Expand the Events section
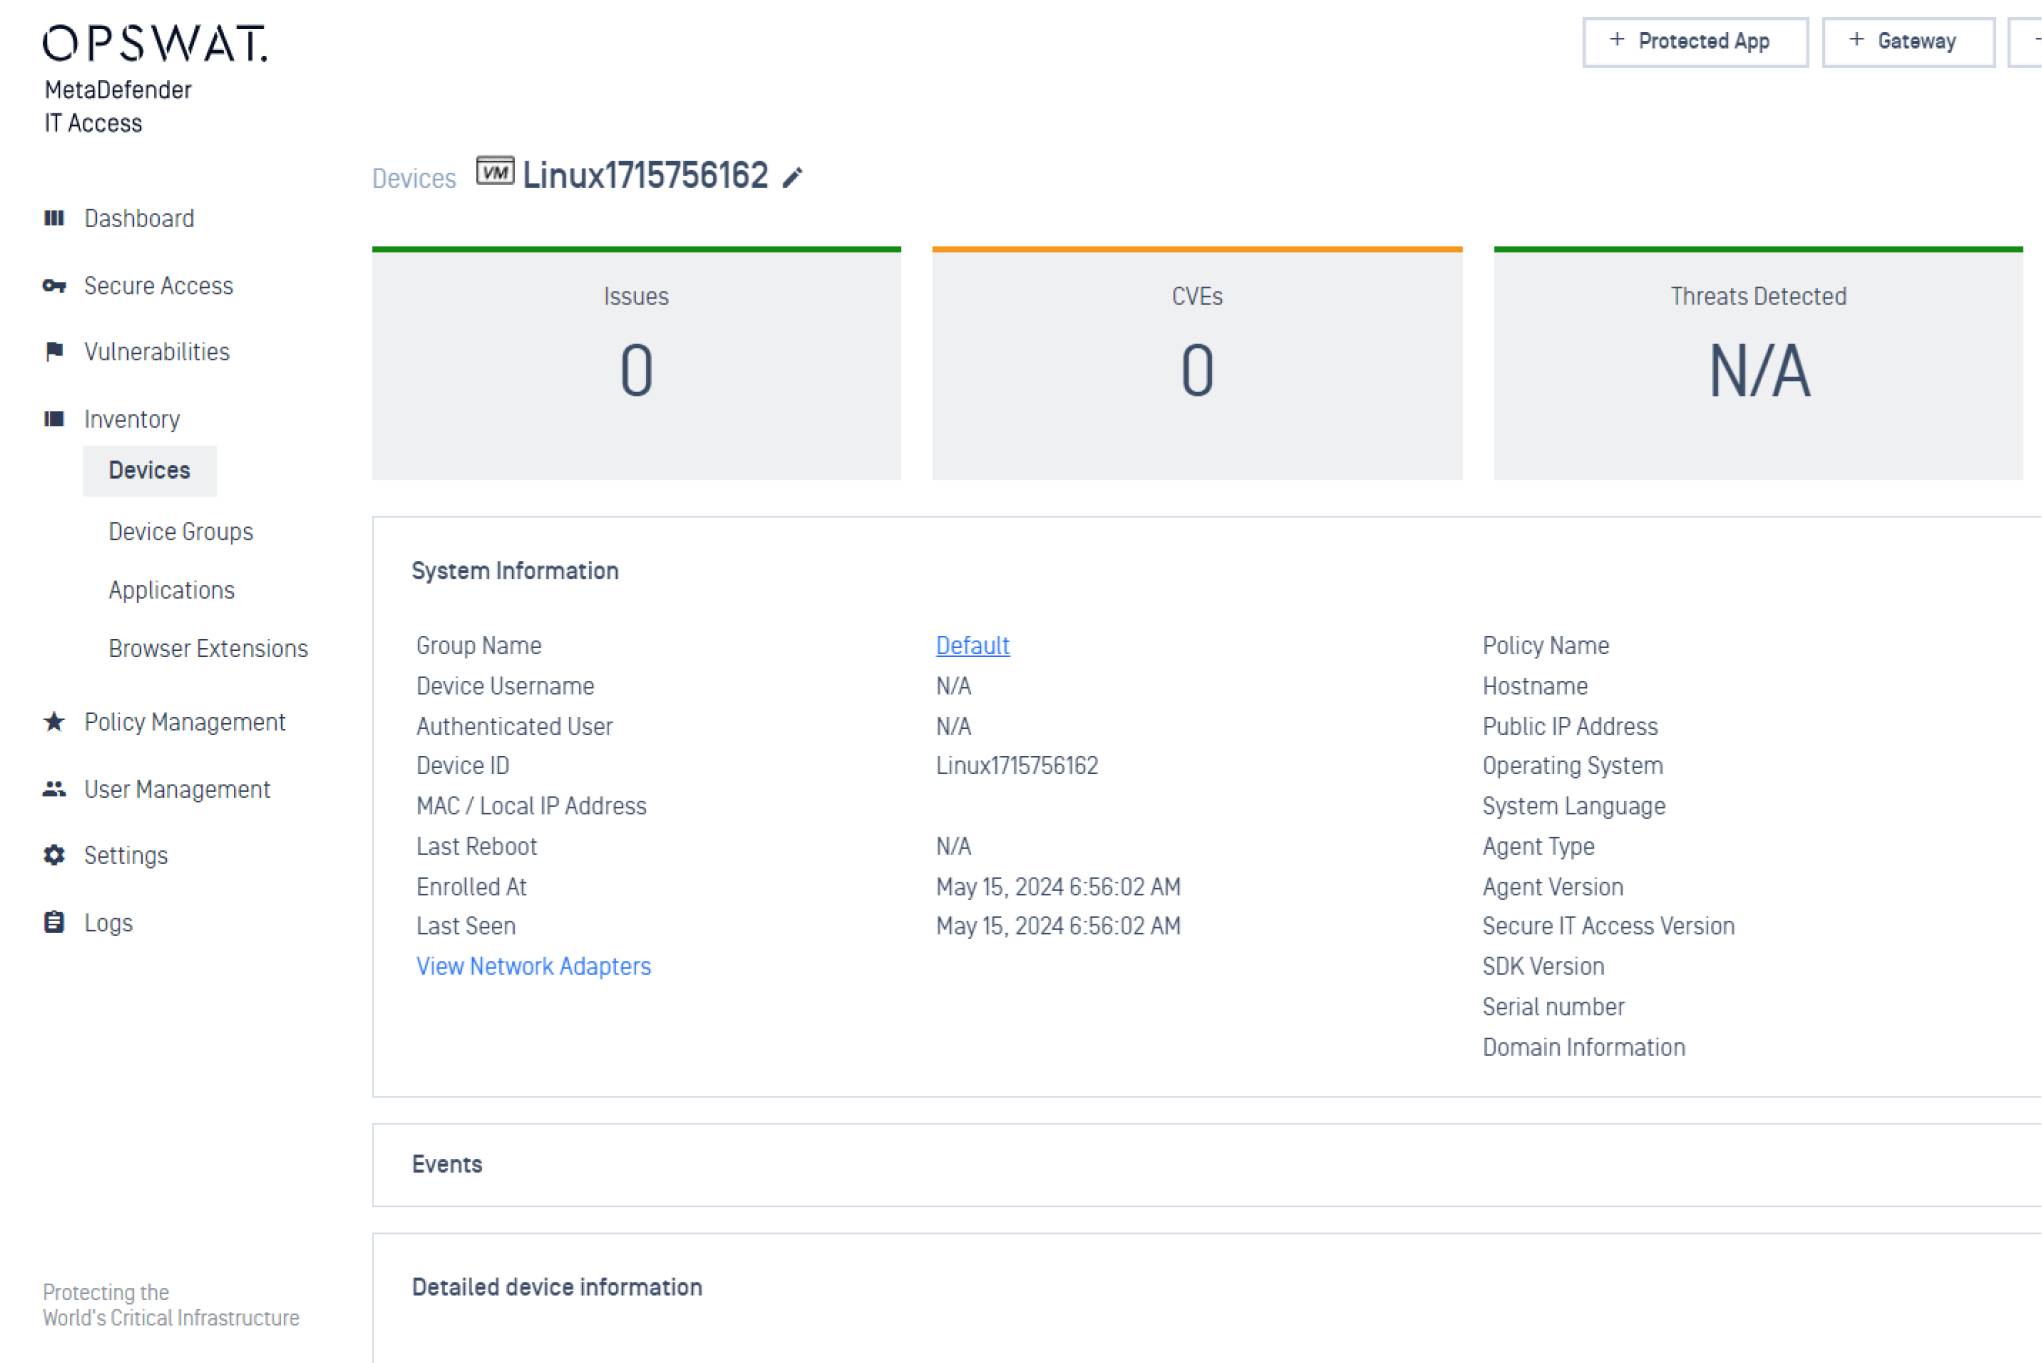Viewport: 2042px width, 1363px height. tap(447, 1164)
